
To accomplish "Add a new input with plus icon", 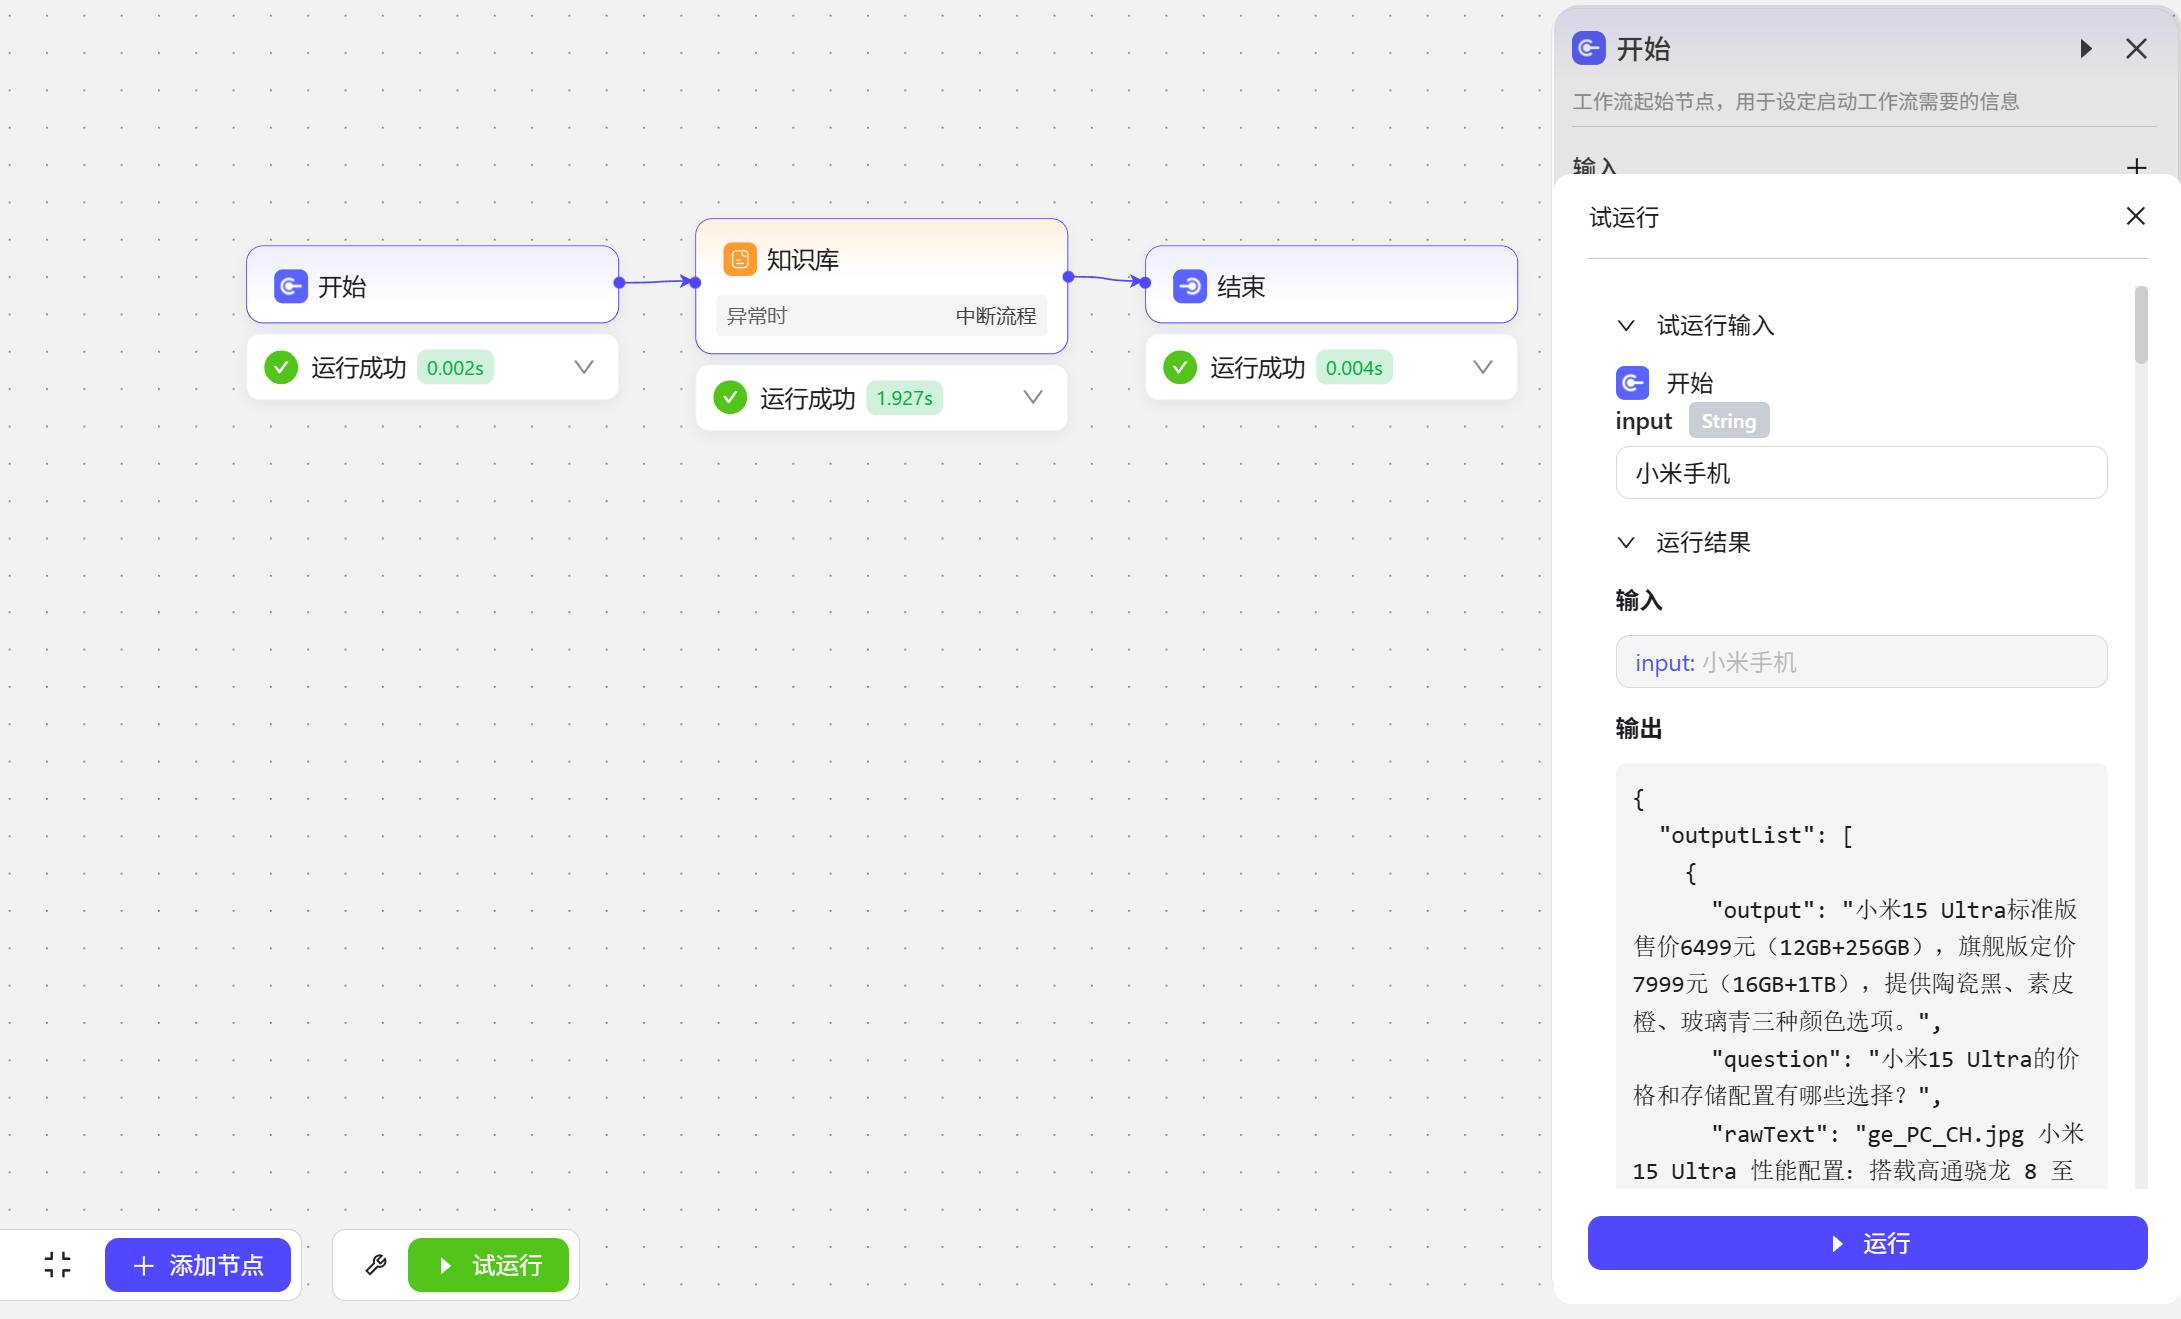I will coord(2137,166).
